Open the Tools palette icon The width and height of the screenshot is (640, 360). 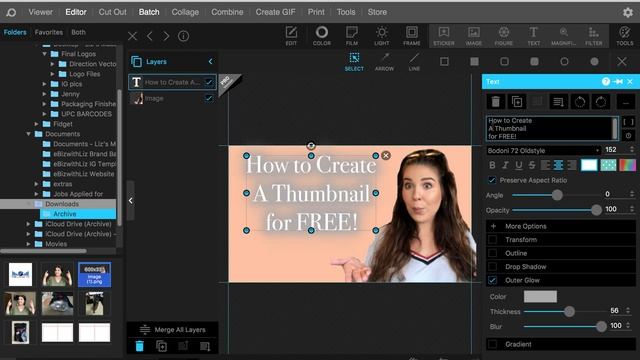(624, 36)
